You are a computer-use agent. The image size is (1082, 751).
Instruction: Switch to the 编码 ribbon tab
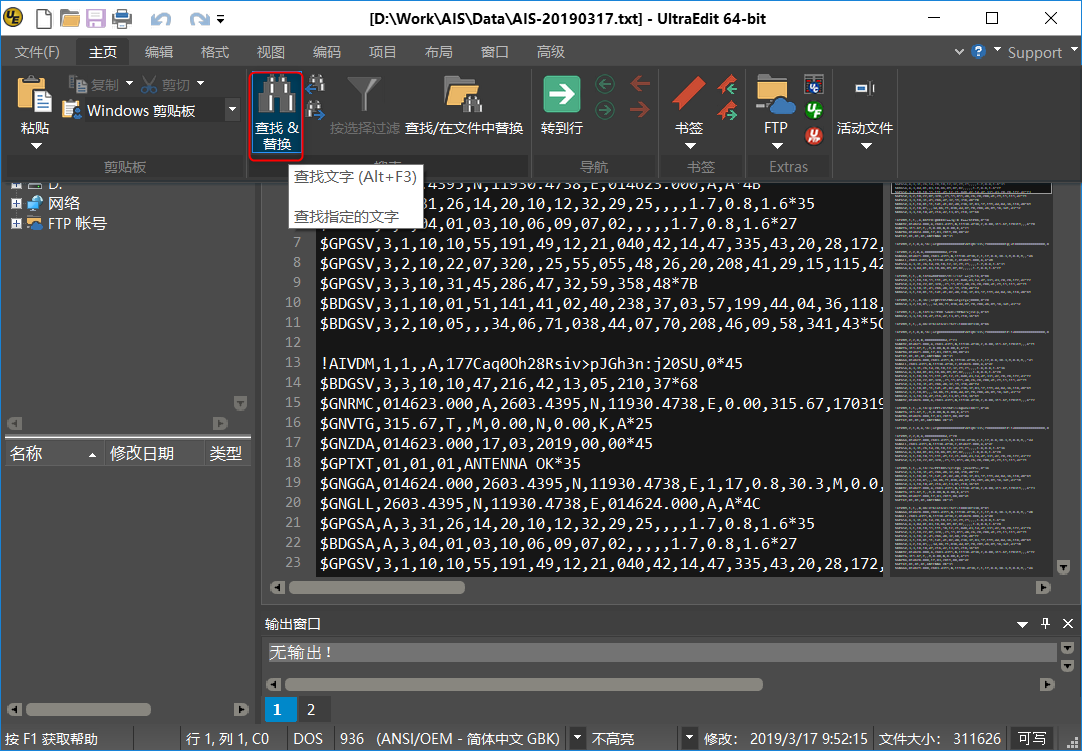coord(326,52)
